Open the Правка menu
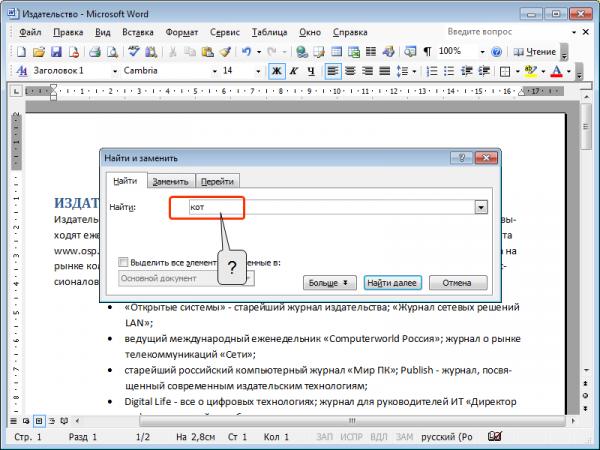This screenshot has width=600, height=450. 68,33
